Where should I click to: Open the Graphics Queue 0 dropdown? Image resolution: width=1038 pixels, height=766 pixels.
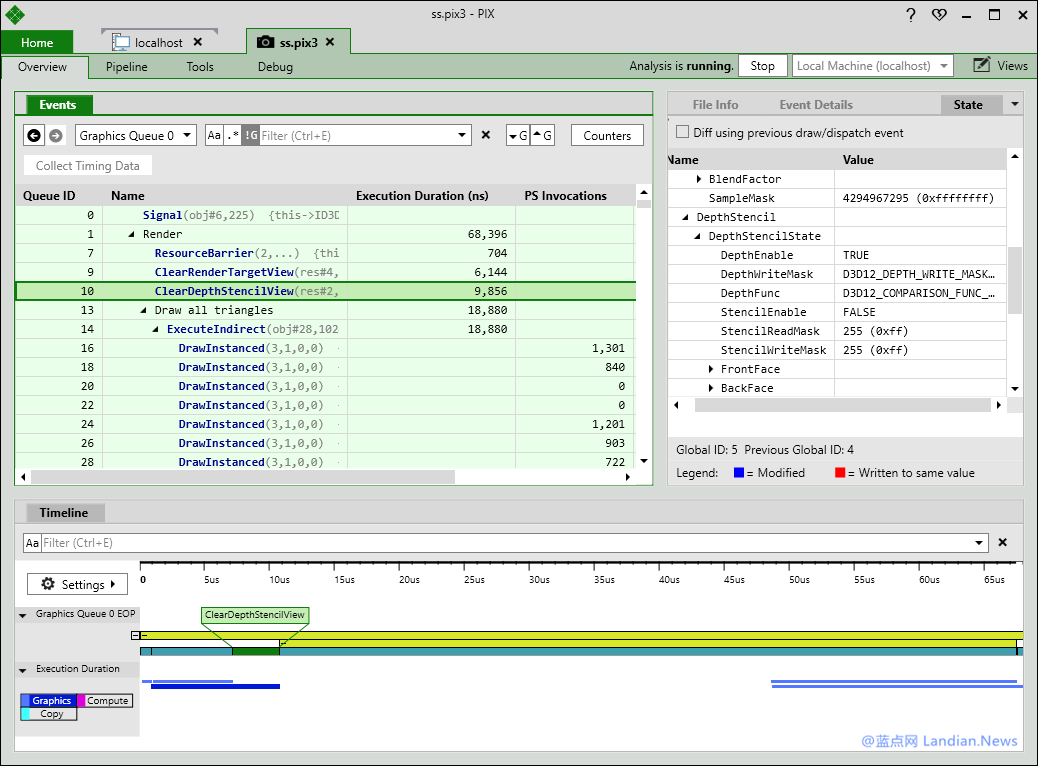[135, 136]
